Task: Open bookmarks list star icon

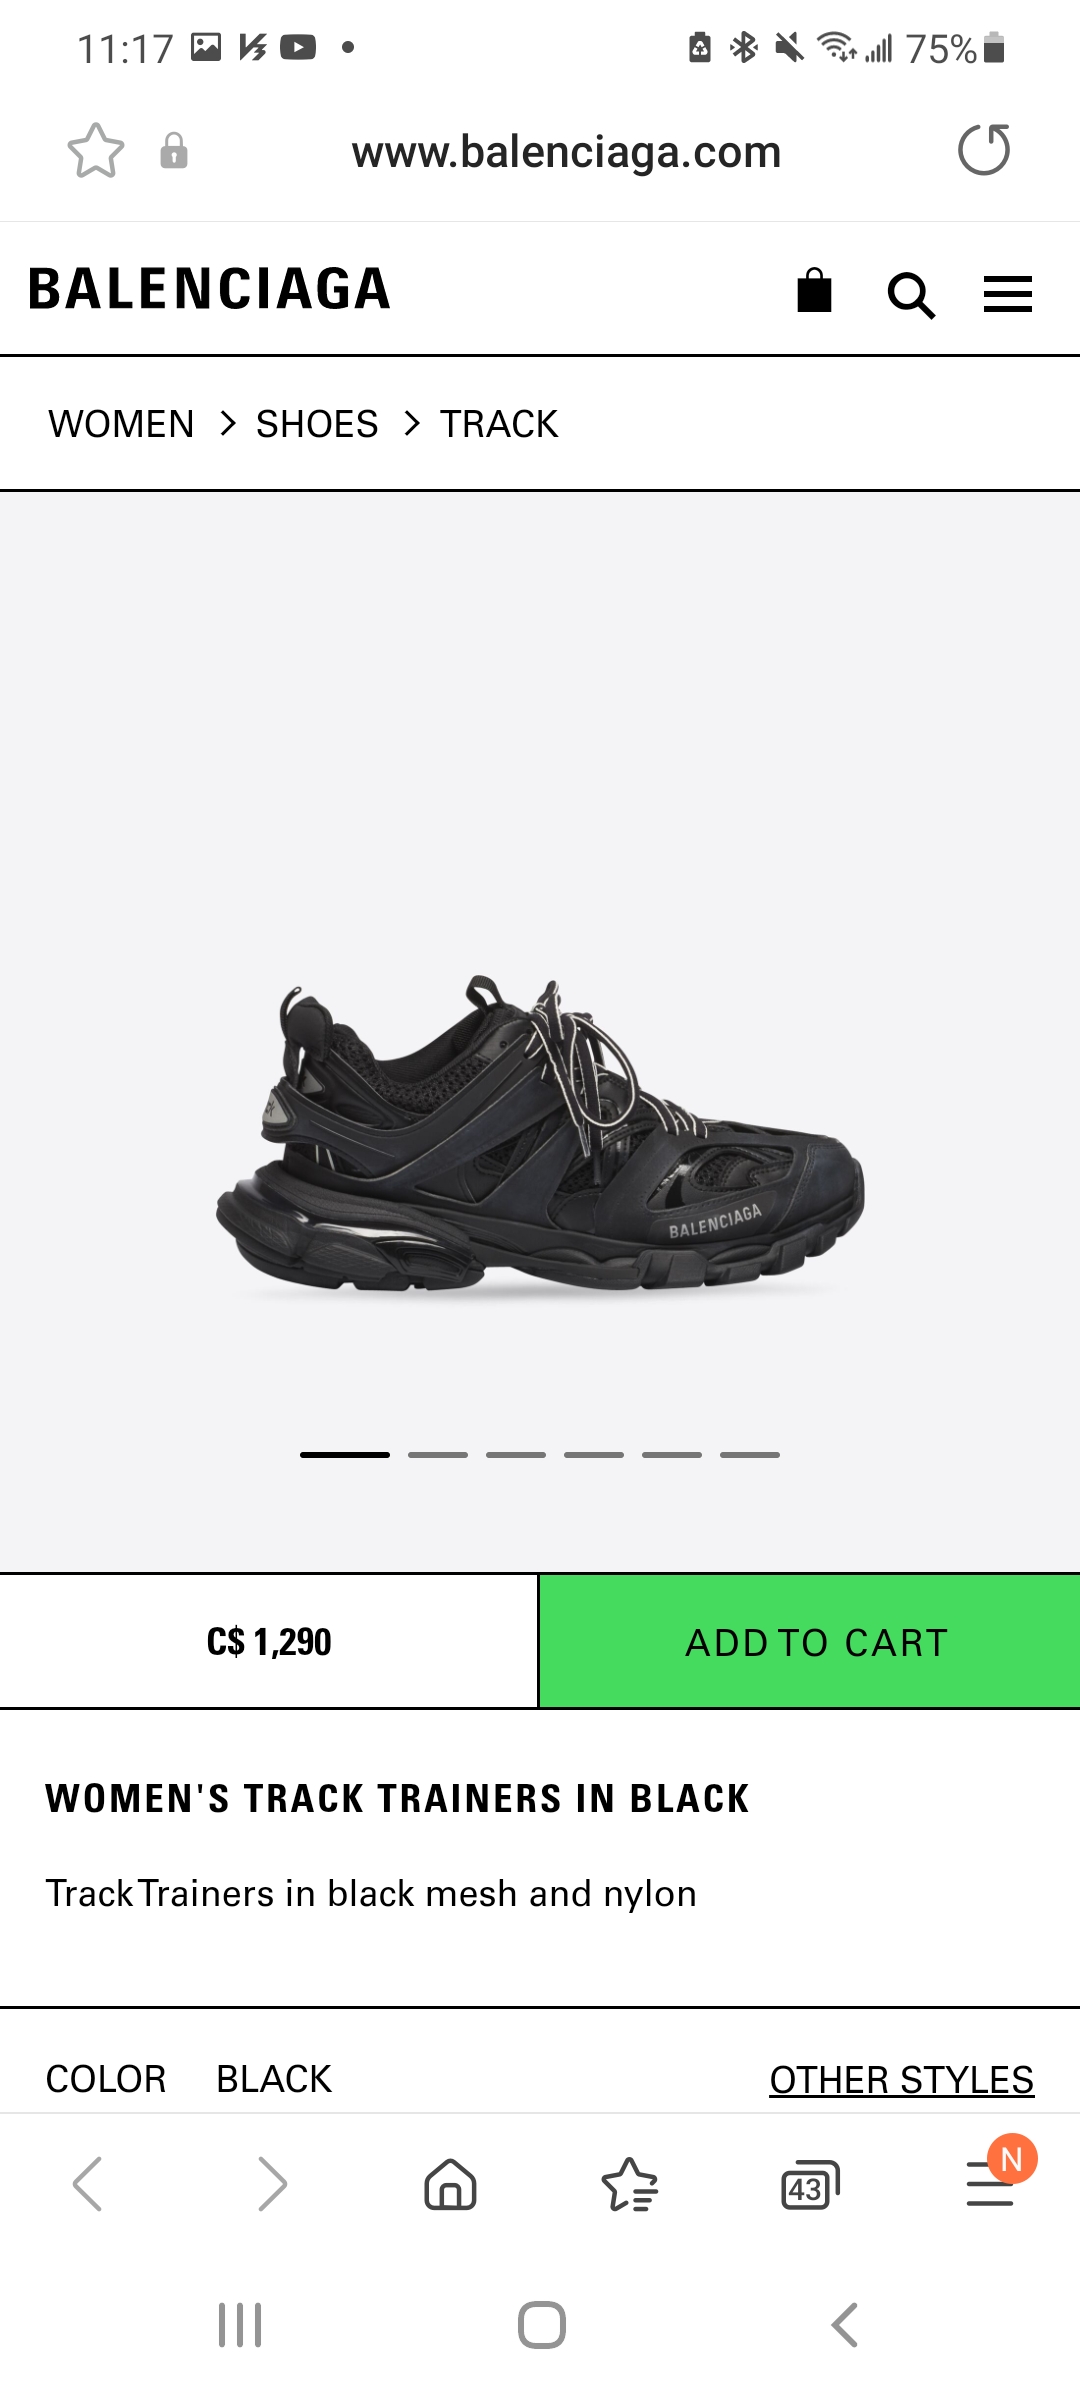Action: click(629, 2184)
